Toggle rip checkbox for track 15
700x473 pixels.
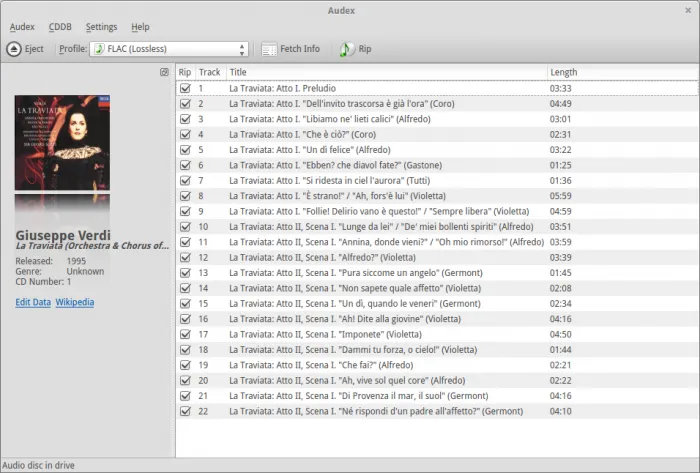tap(185, 303)
